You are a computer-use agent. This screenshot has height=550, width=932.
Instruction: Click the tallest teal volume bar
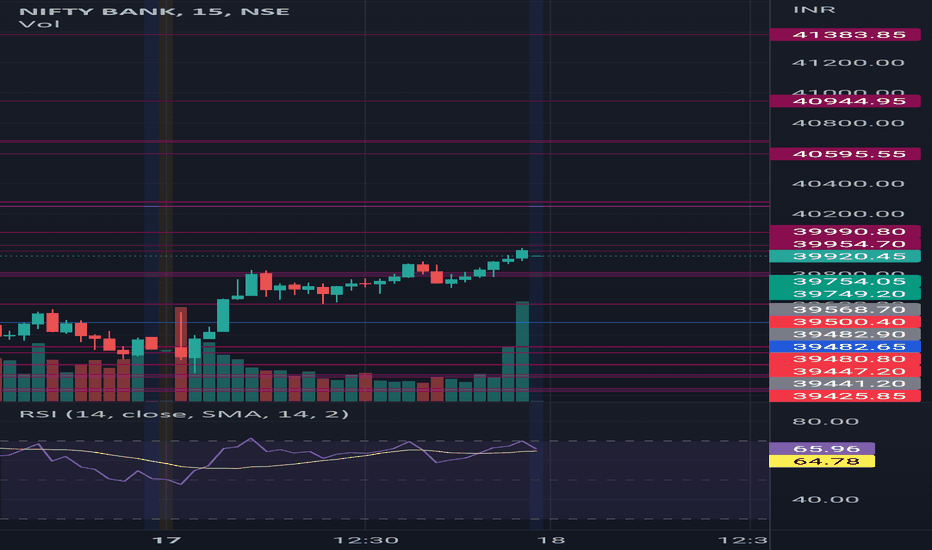click(522, 351)
